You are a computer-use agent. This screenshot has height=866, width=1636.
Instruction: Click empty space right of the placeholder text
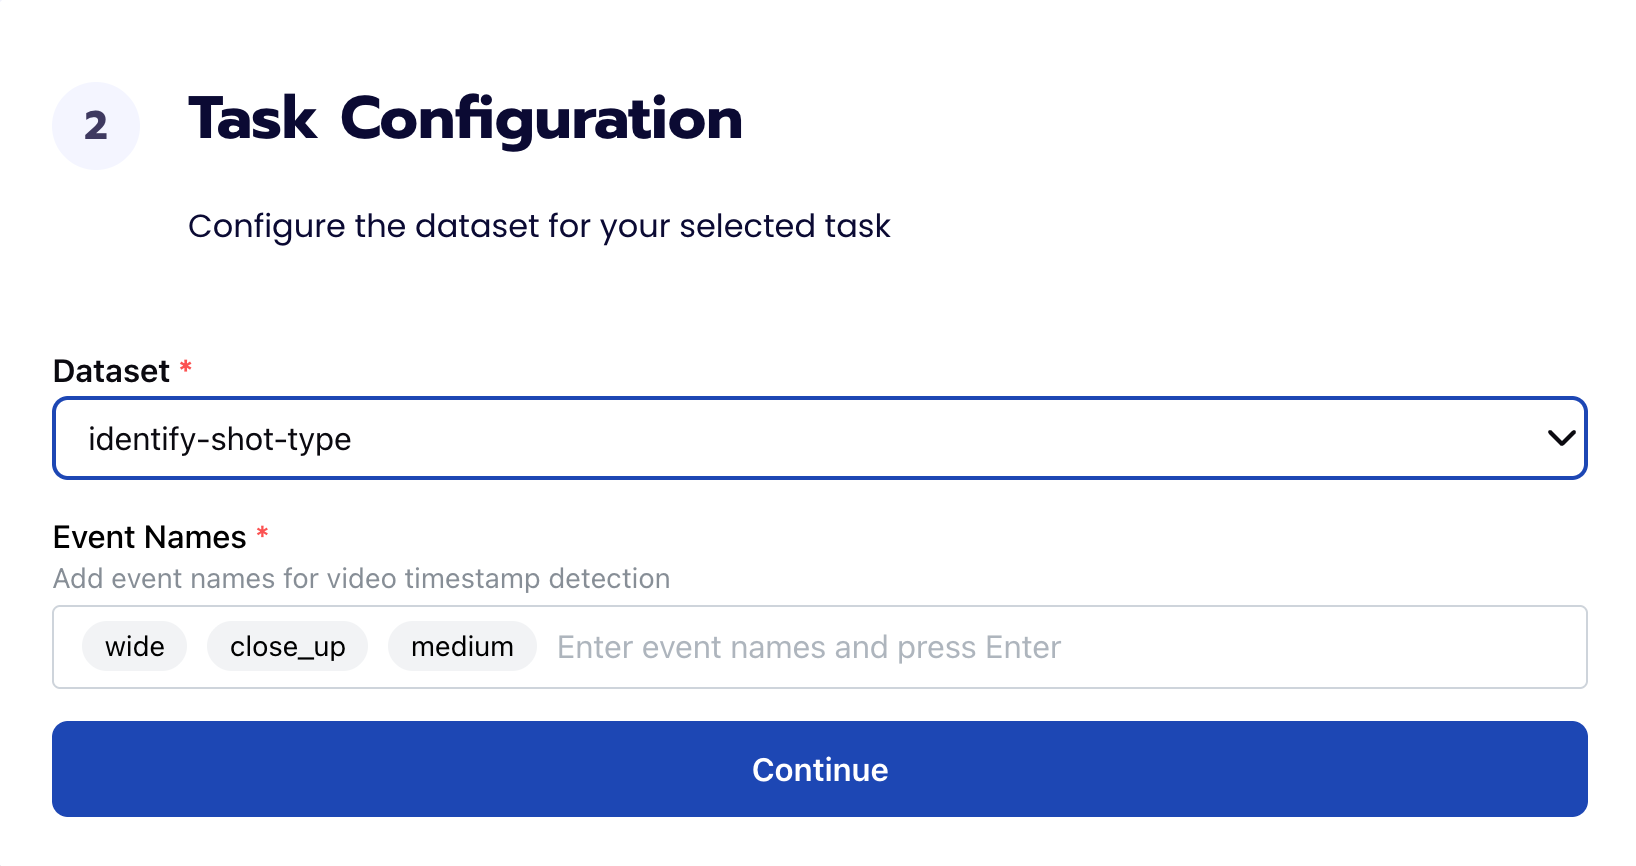click(x=1320, y=647)
